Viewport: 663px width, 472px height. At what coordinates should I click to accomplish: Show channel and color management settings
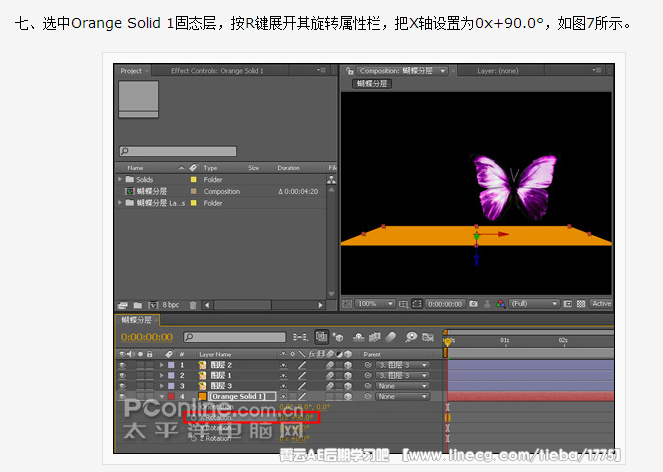501,304
